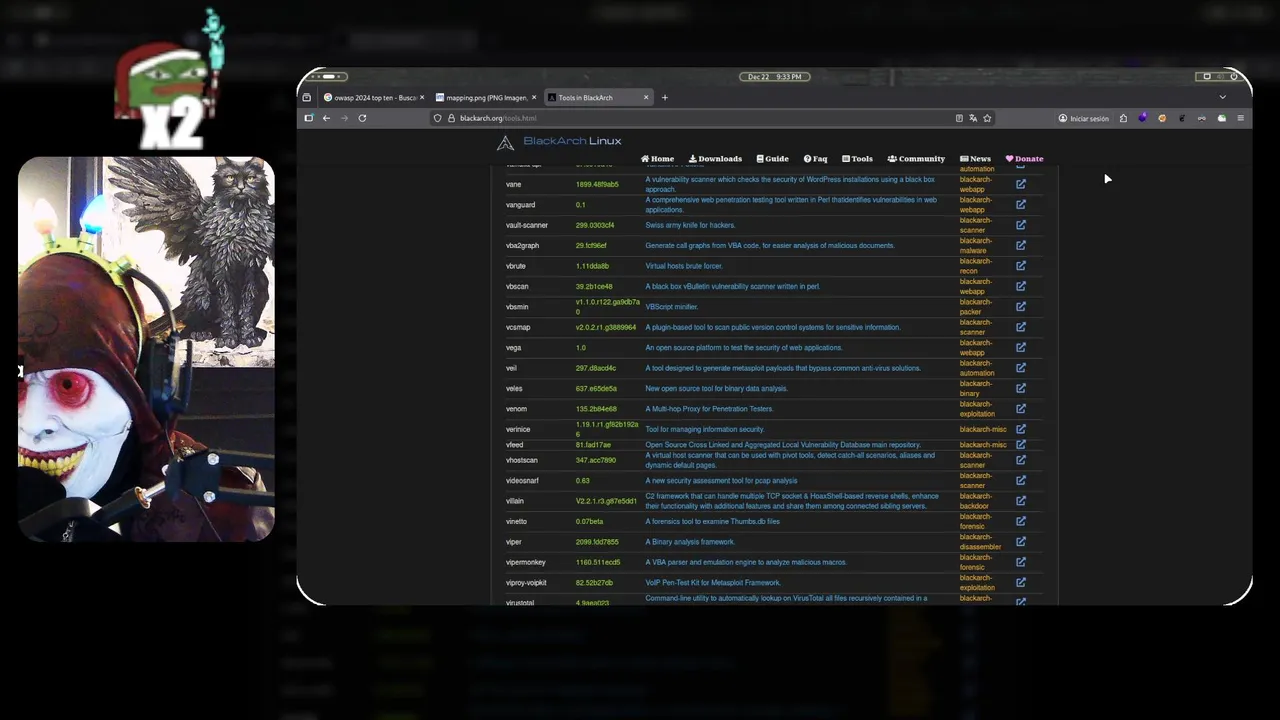Open external link for venom row

pyautogui.click(x=1021, y=409)
